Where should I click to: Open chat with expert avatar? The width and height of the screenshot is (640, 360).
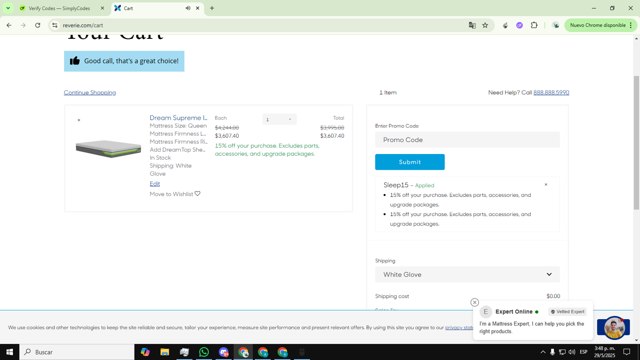[x=614, y=327]
